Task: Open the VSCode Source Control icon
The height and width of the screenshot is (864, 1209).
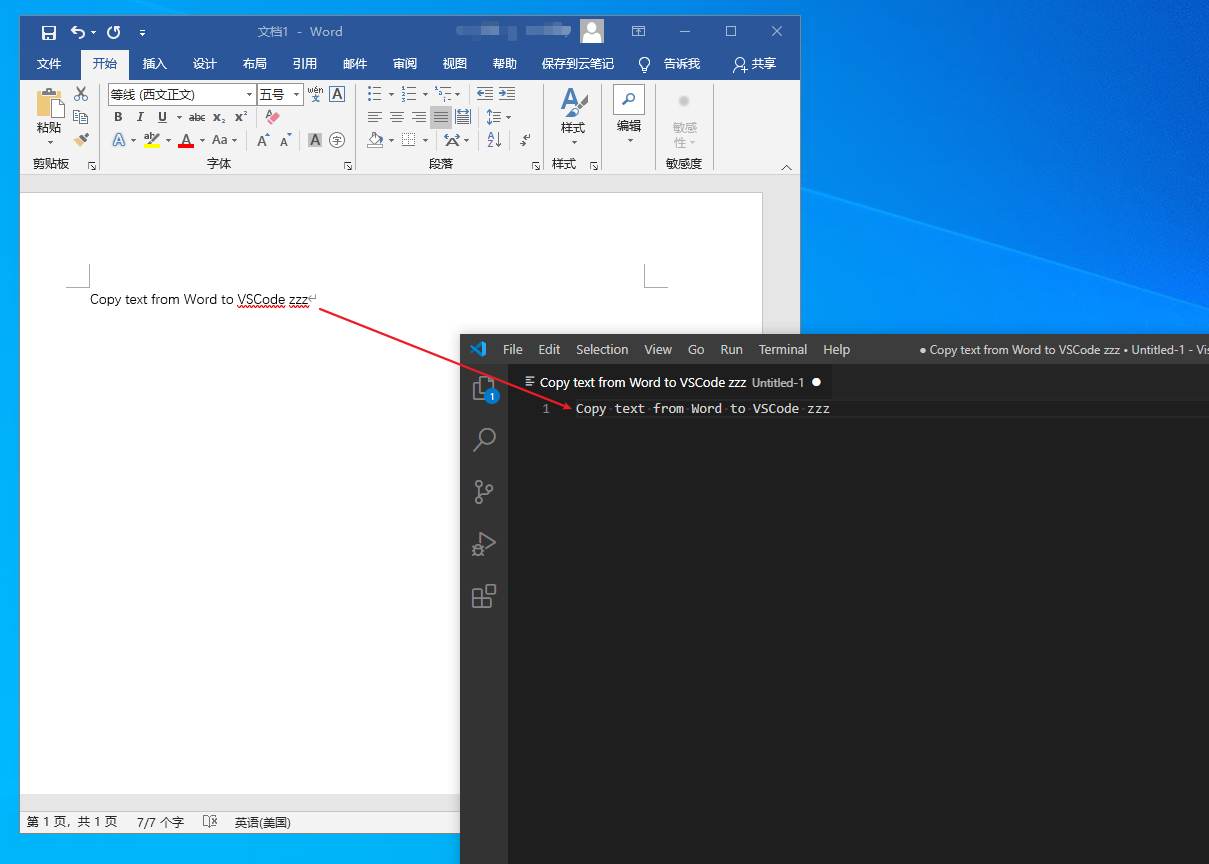Action: coord(484,492)
